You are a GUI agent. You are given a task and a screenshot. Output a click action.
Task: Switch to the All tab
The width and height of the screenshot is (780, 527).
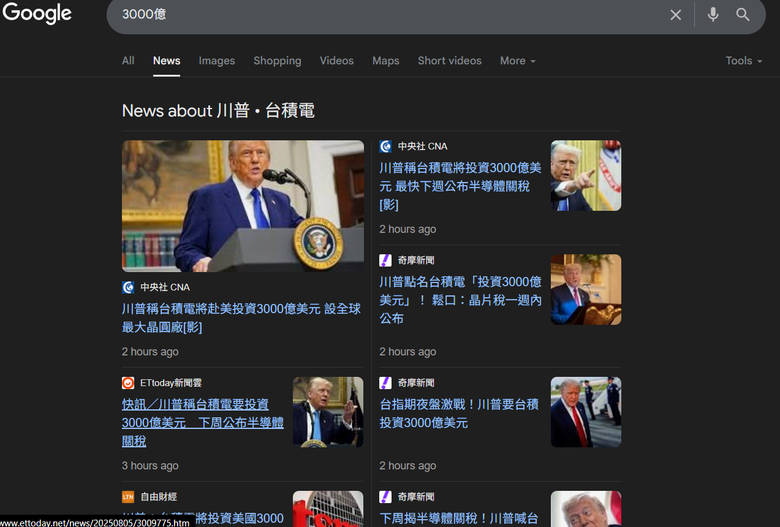(128, 61)
